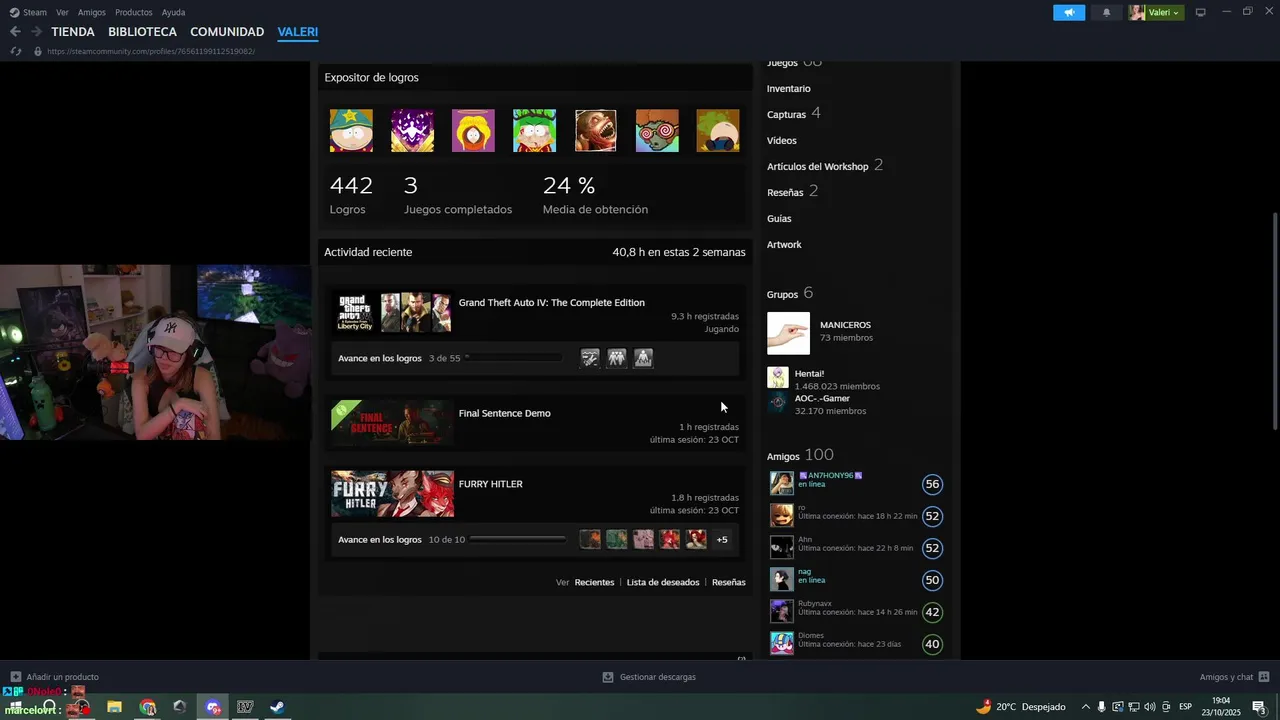Open the Steam notifications bell
This screenshot has height=720, width=1280.
pos(1106,12)
